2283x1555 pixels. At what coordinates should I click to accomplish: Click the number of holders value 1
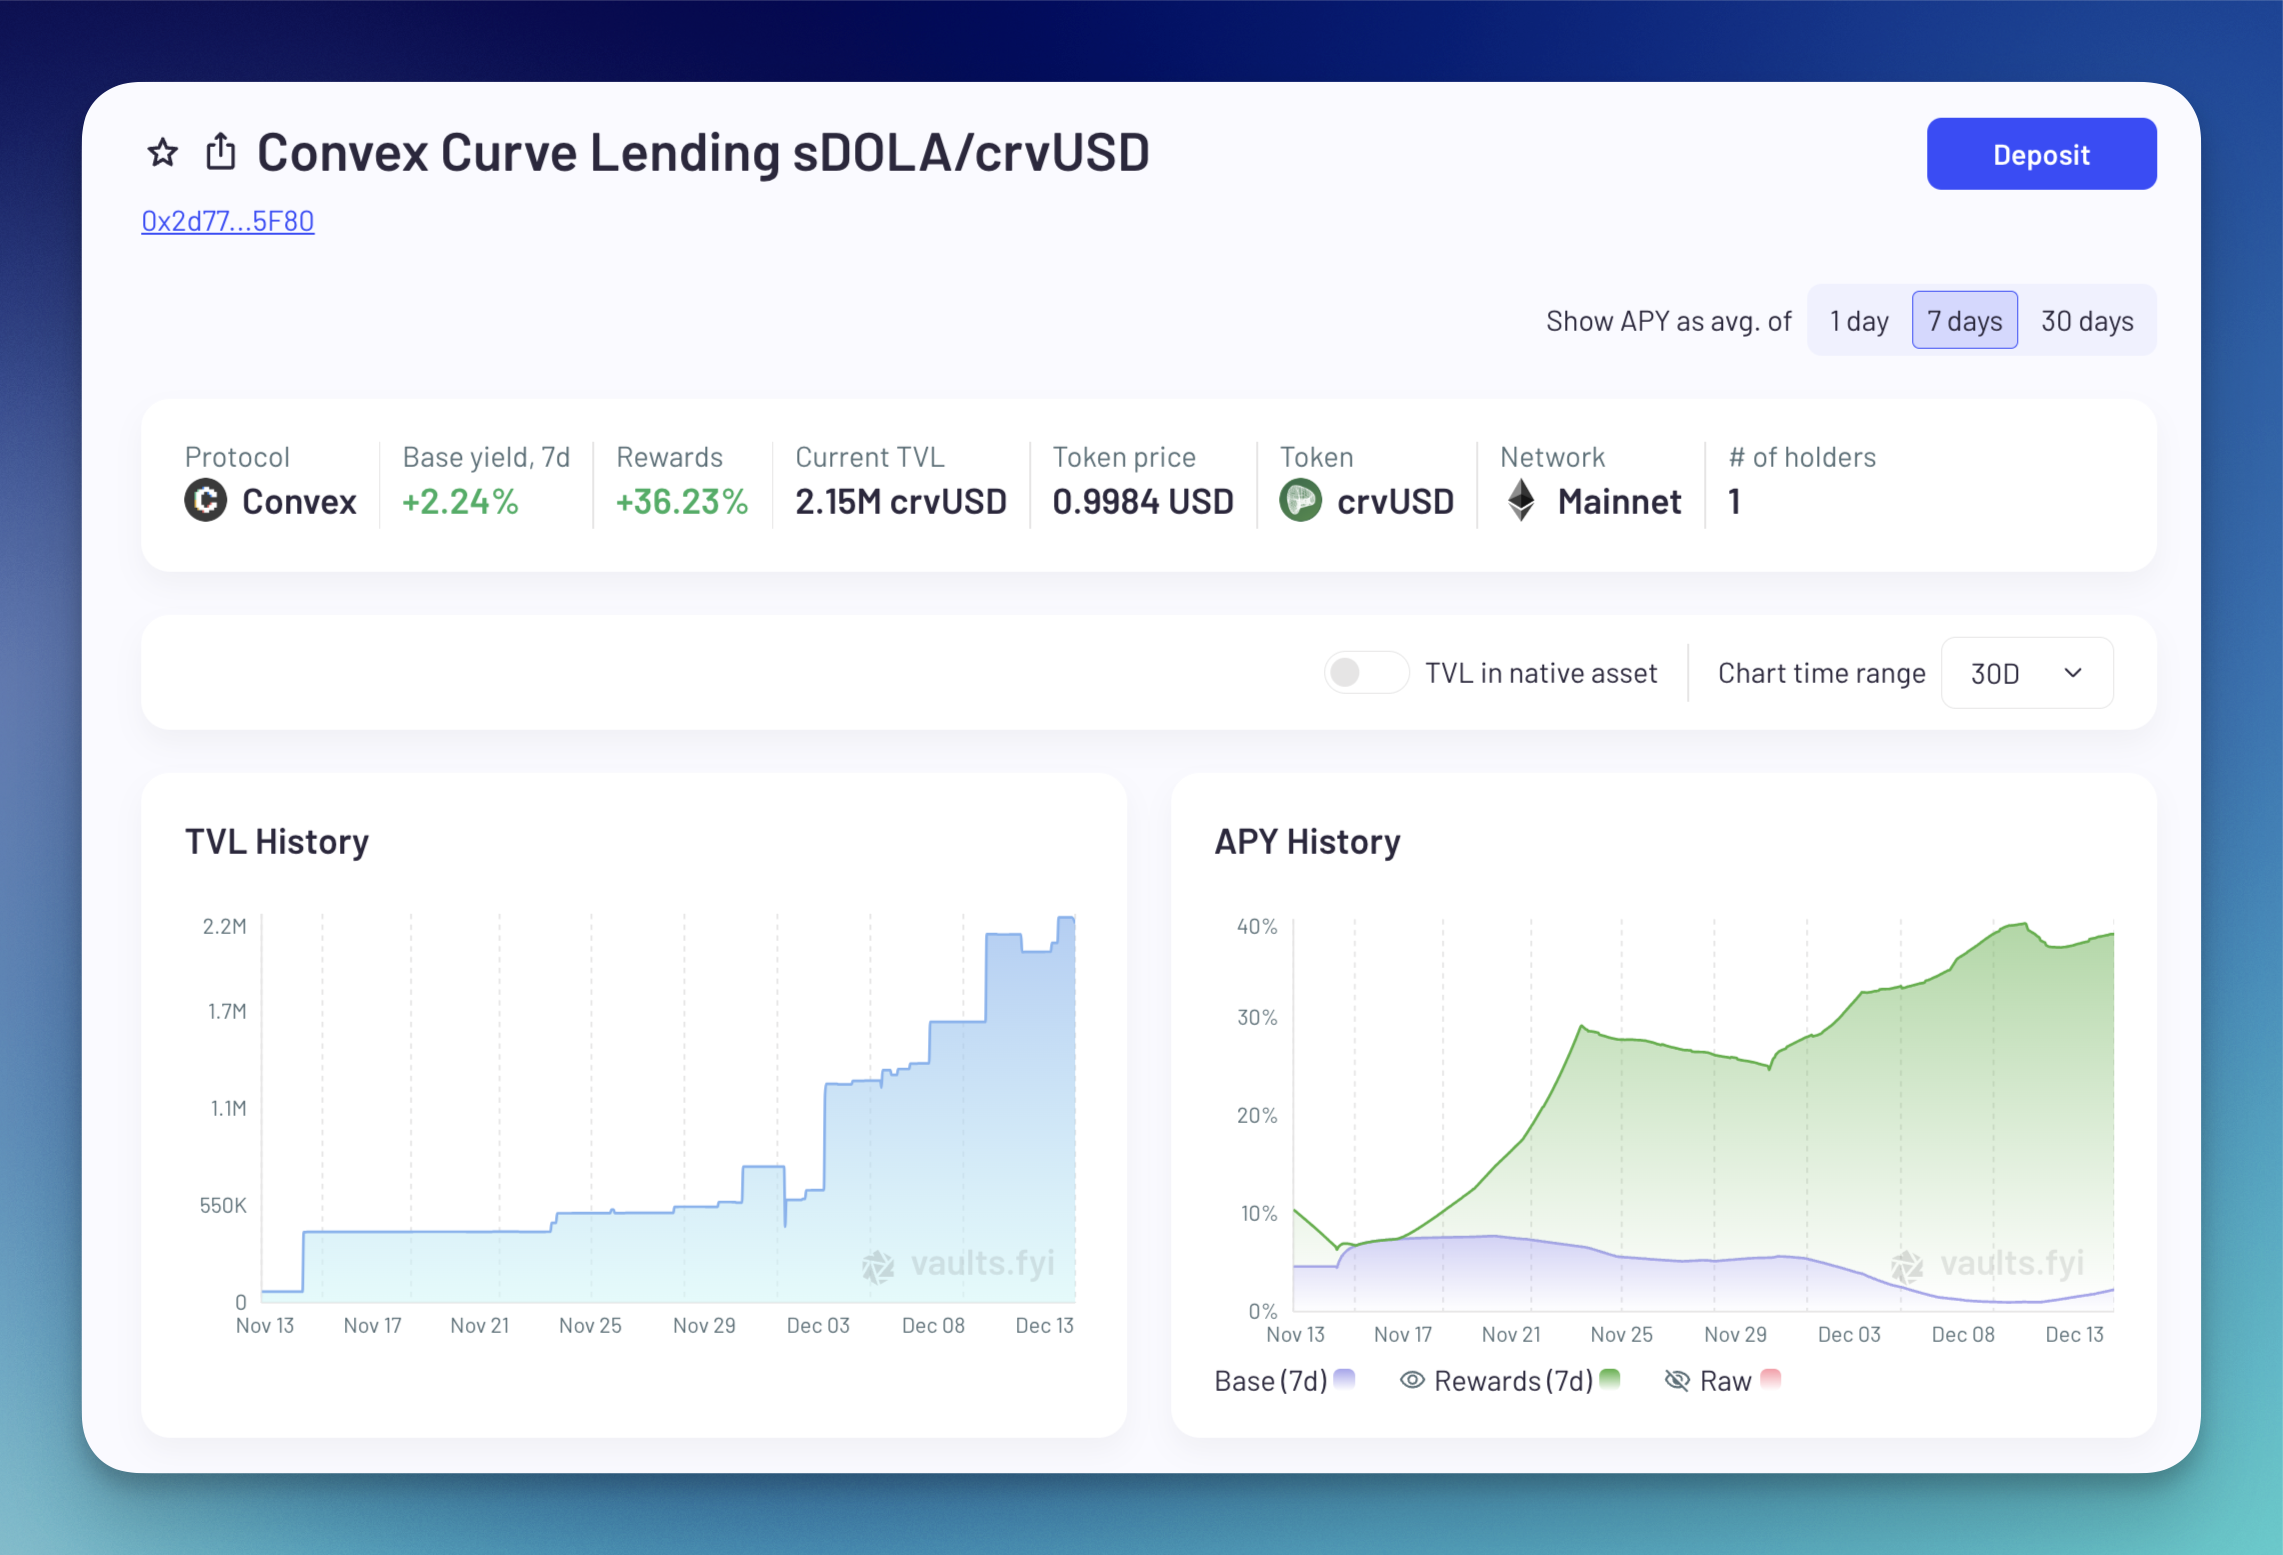[x=1735, y=501]
